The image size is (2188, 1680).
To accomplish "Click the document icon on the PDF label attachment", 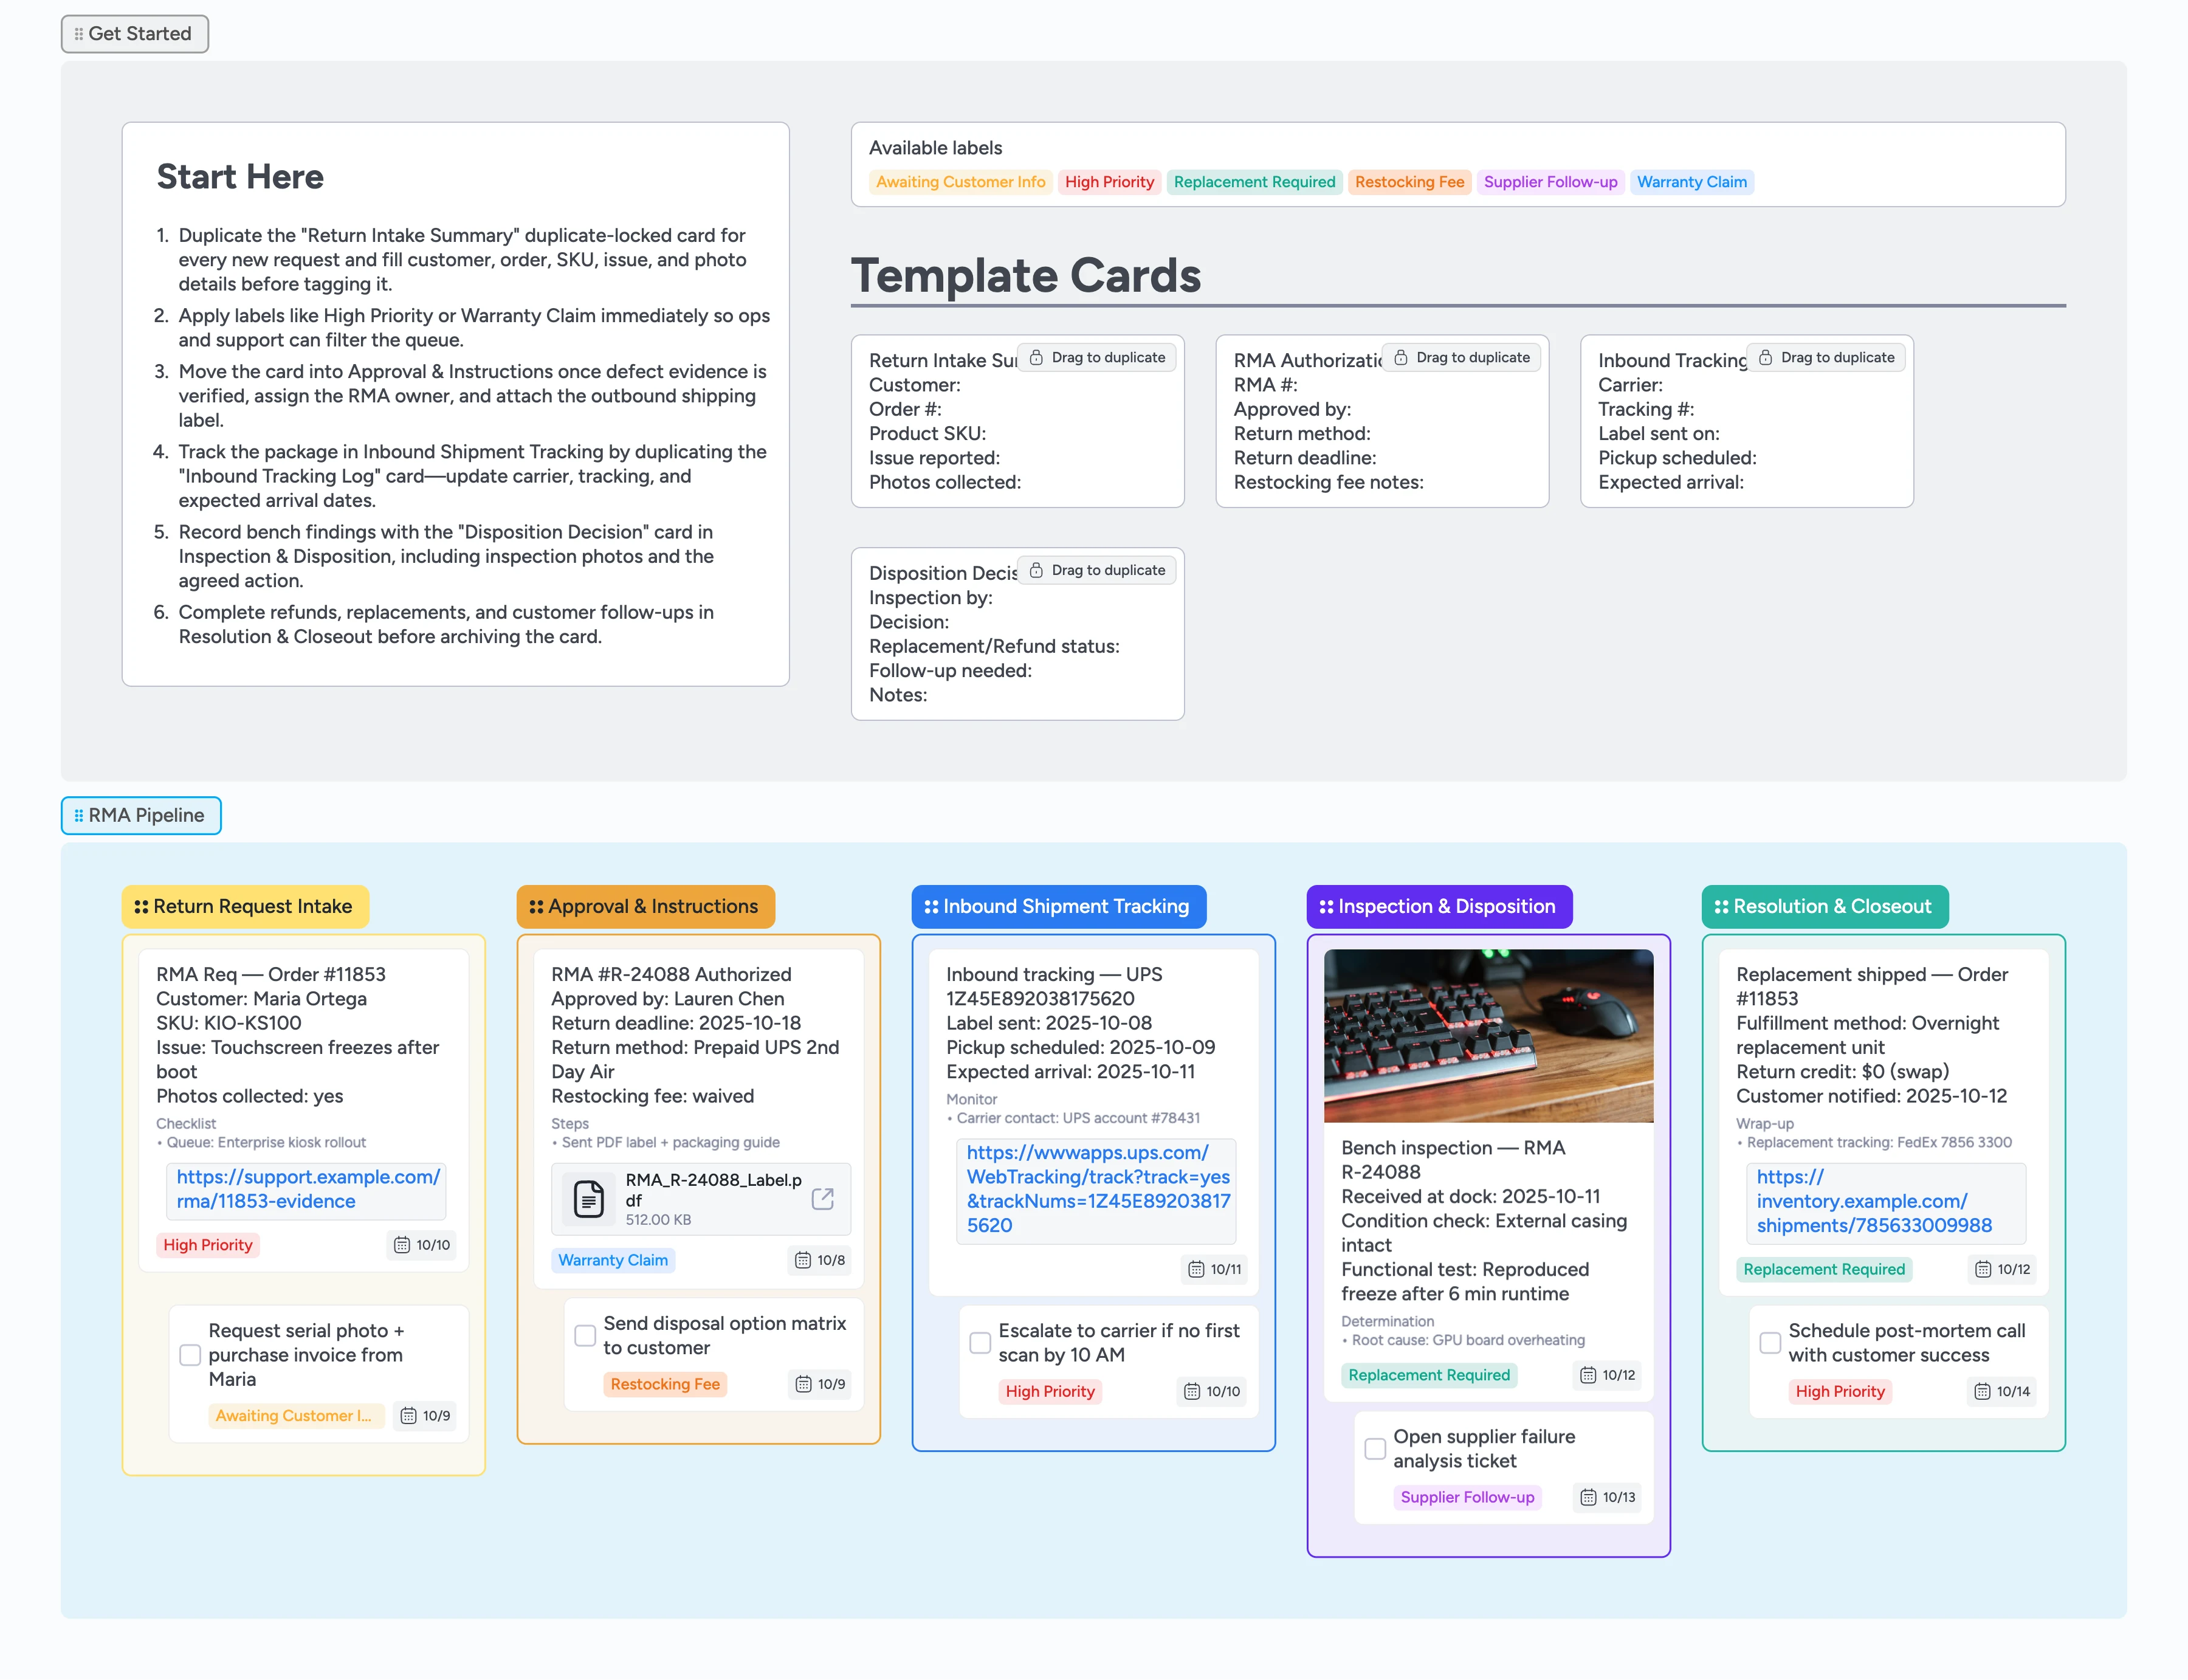I will (x=588, y=1198).
